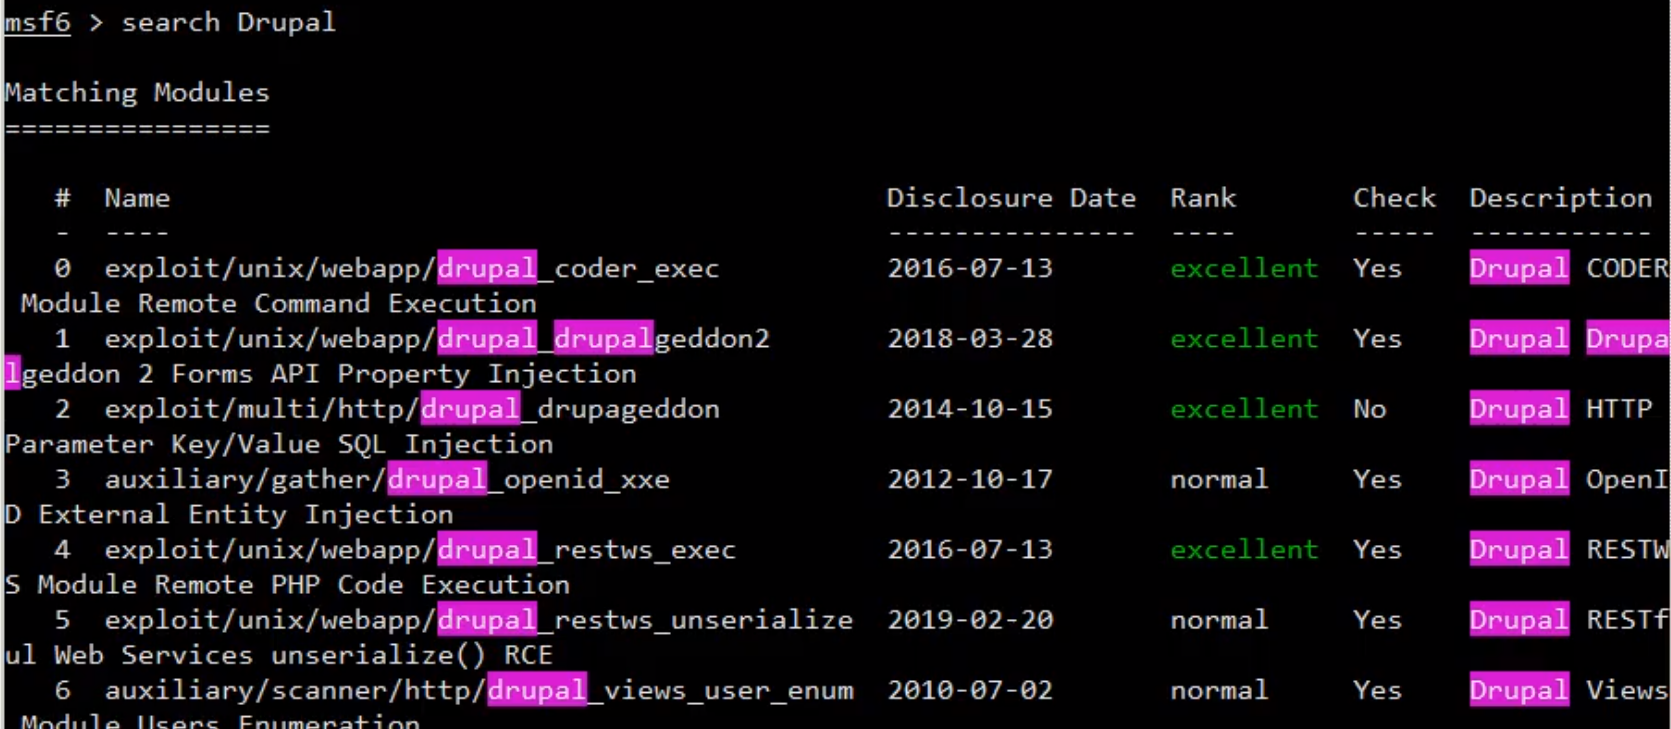This screenshot has height=729, width=1671.
Task: Click module name drupal_restws_exec
Action: [x=420, y=550]
